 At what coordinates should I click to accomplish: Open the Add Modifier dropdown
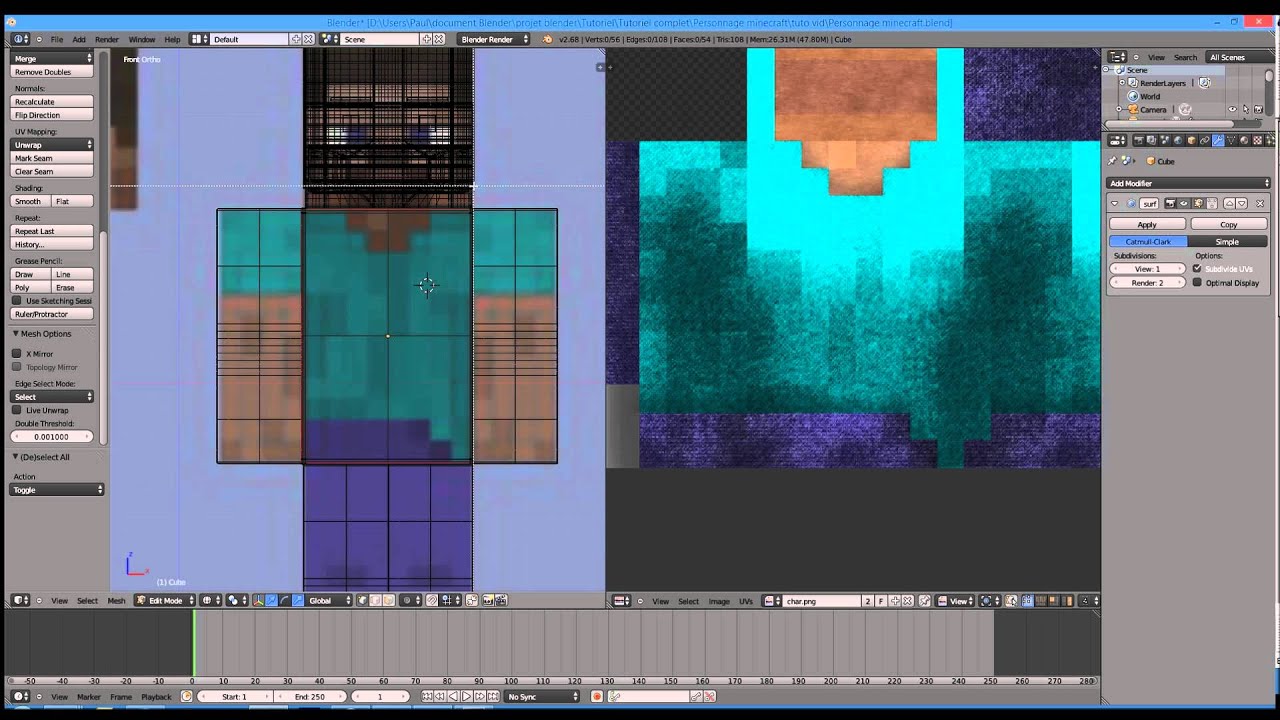[x=1188, y=183]
